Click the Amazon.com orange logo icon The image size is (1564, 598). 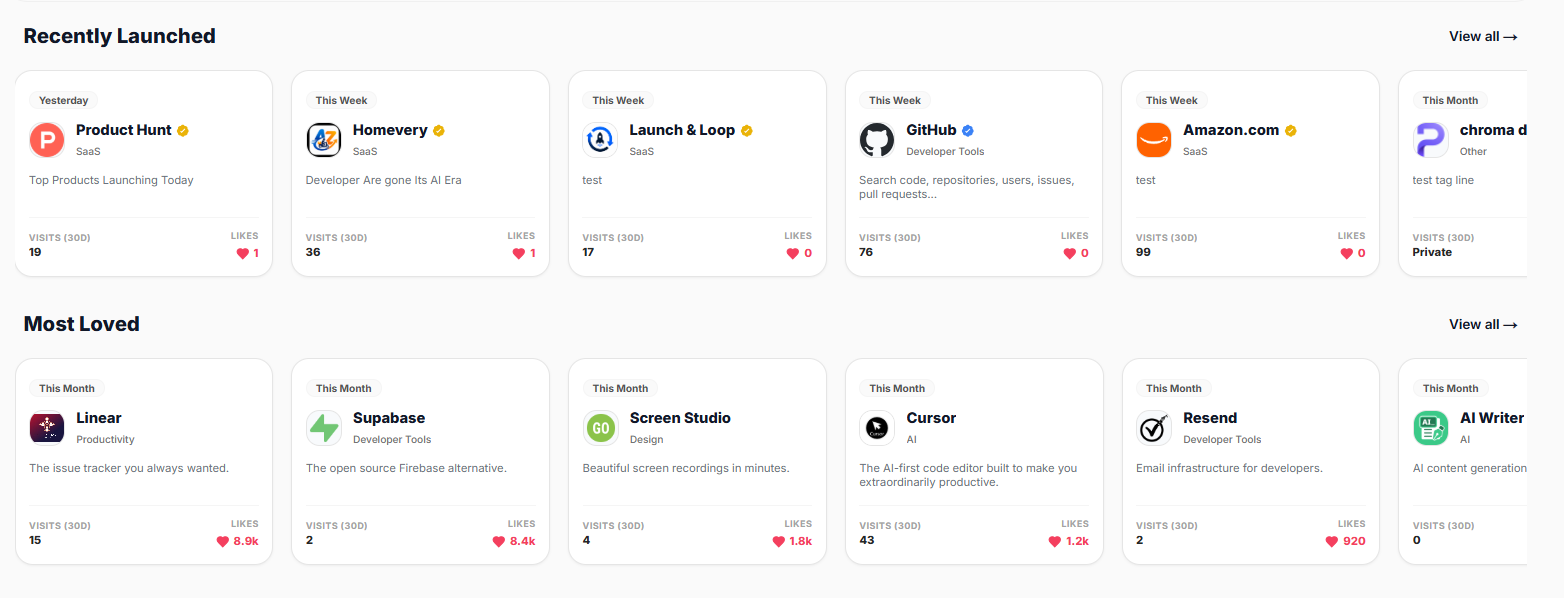click(1154, 140)
